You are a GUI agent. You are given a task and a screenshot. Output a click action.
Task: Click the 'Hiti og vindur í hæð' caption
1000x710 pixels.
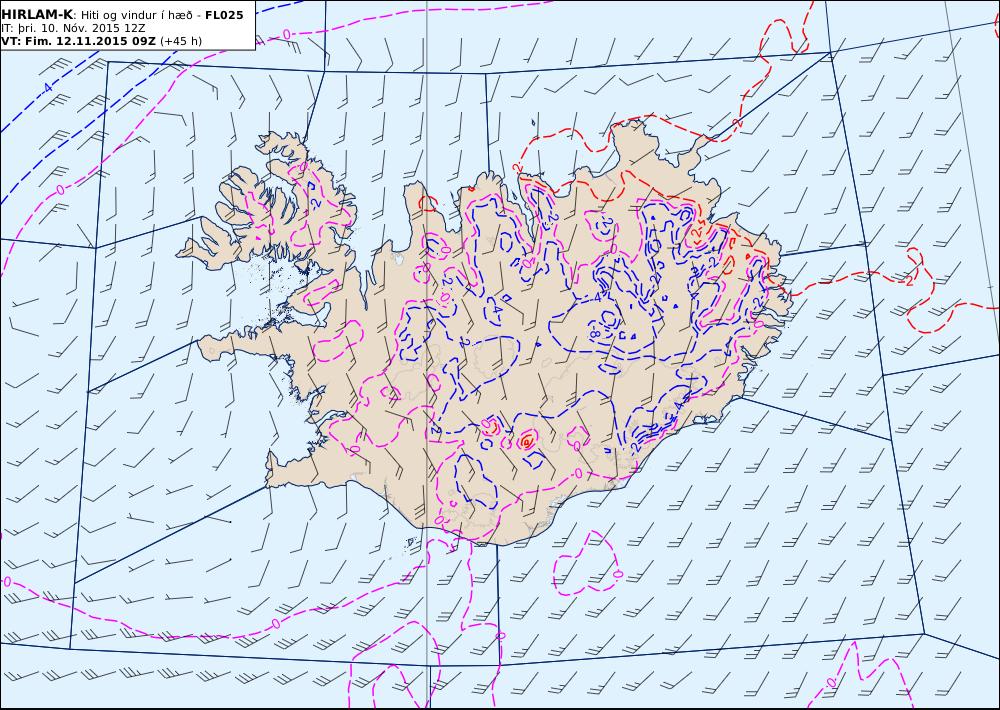[136, 15]
